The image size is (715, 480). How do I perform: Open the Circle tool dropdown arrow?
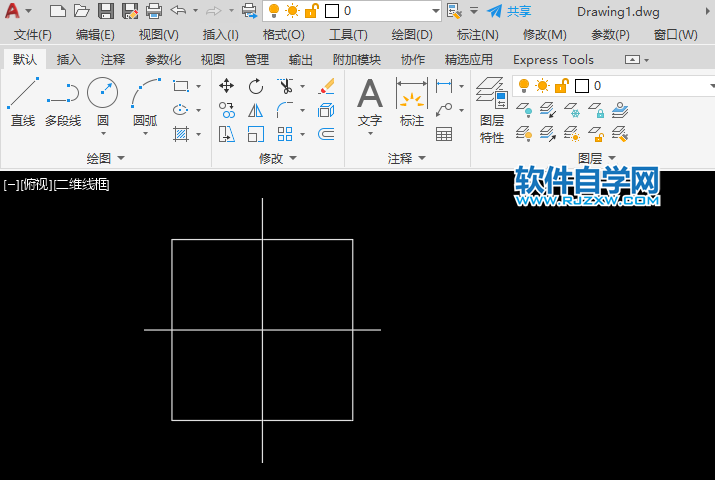coord(103,134)
